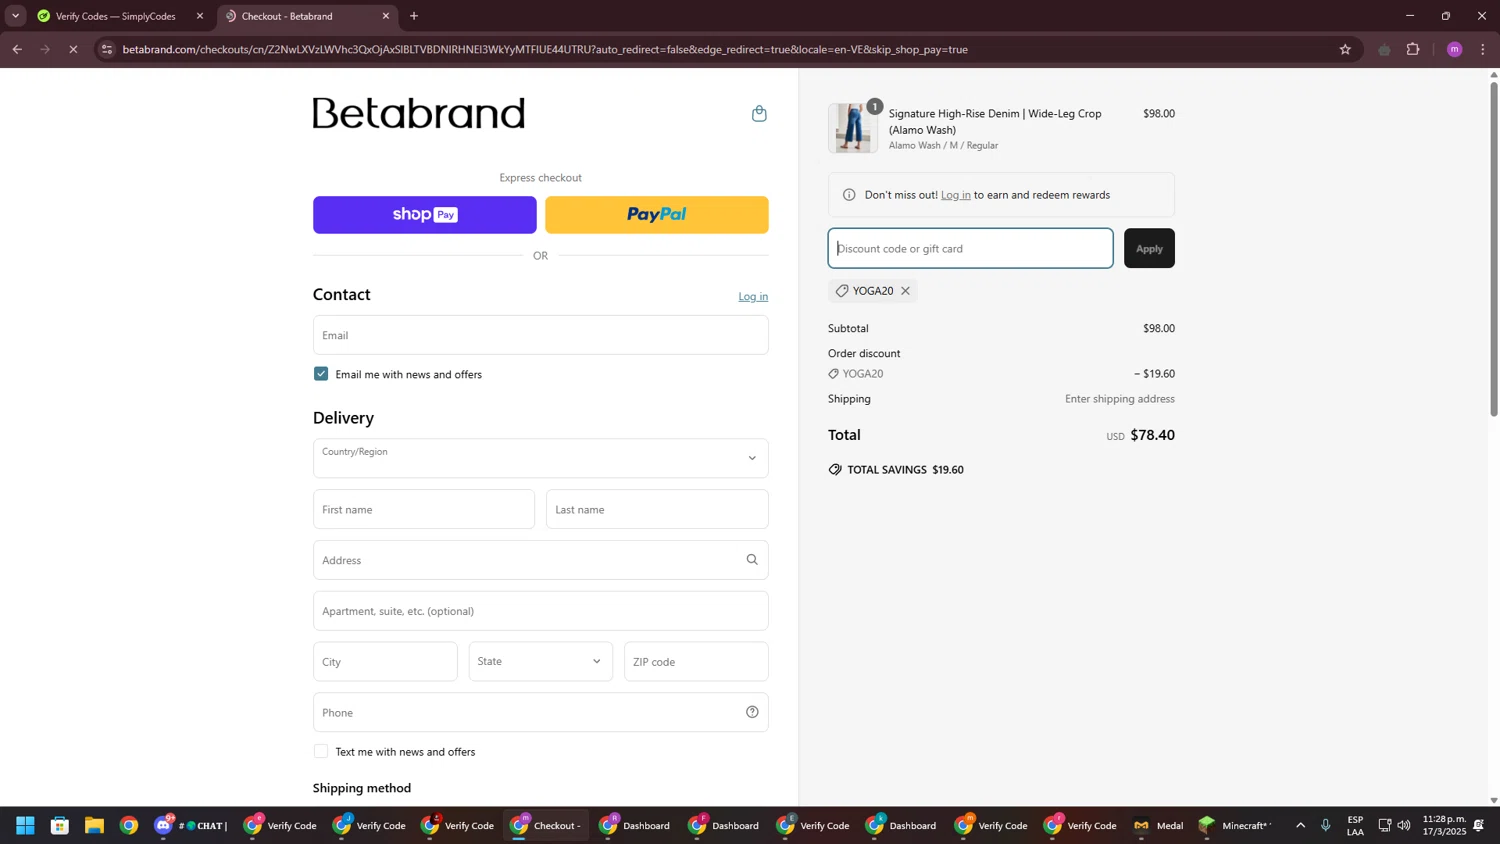Open the notification center icon
Screen dimensions: 1500x844
coord(1479,826)
